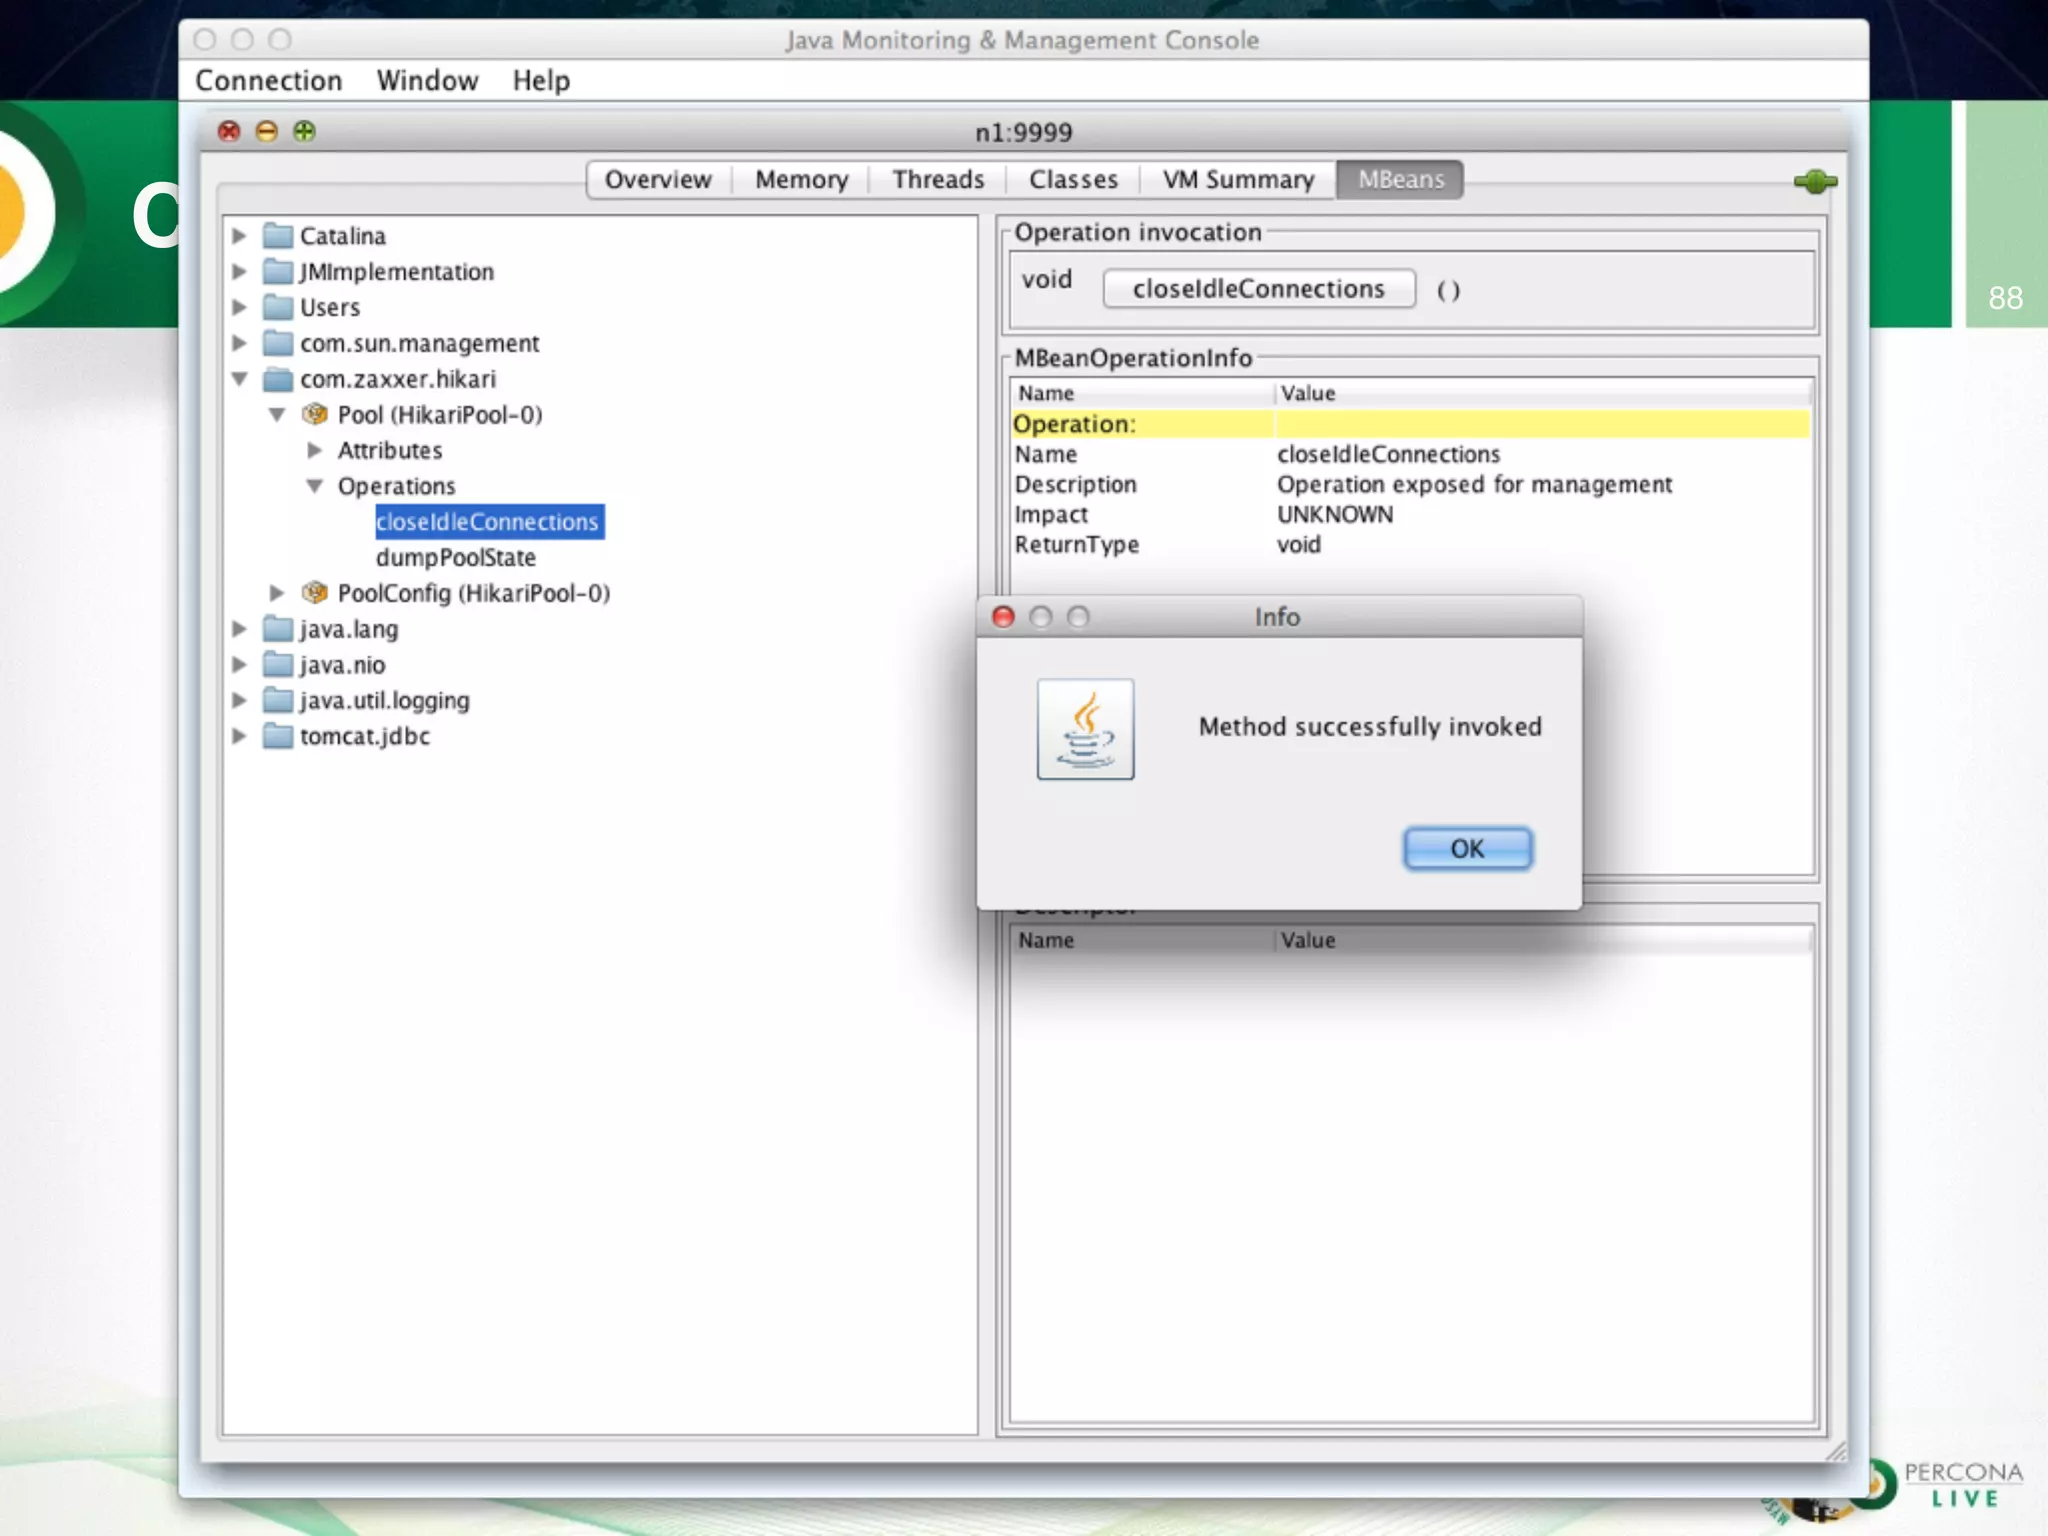Expand the tomcat.jdbc tree node
Screen dimensions: 2048x1536
tap(239, 737)
